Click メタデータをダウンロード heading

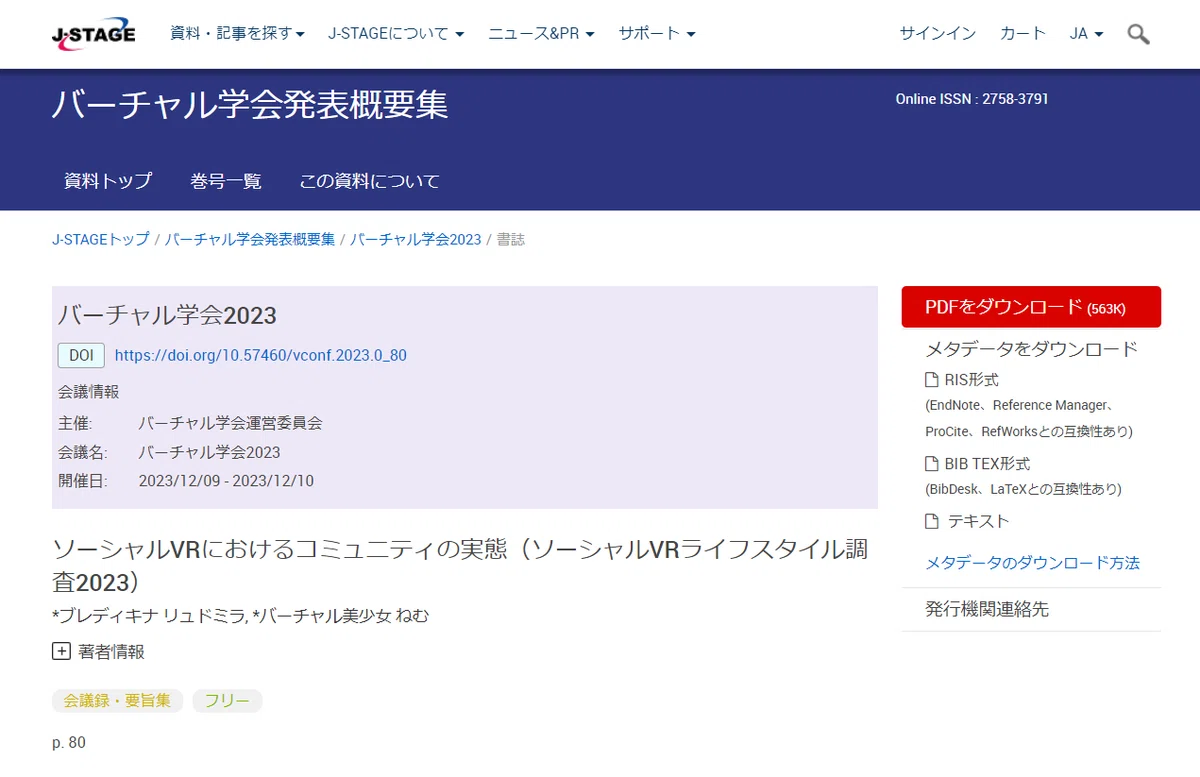1032,349
